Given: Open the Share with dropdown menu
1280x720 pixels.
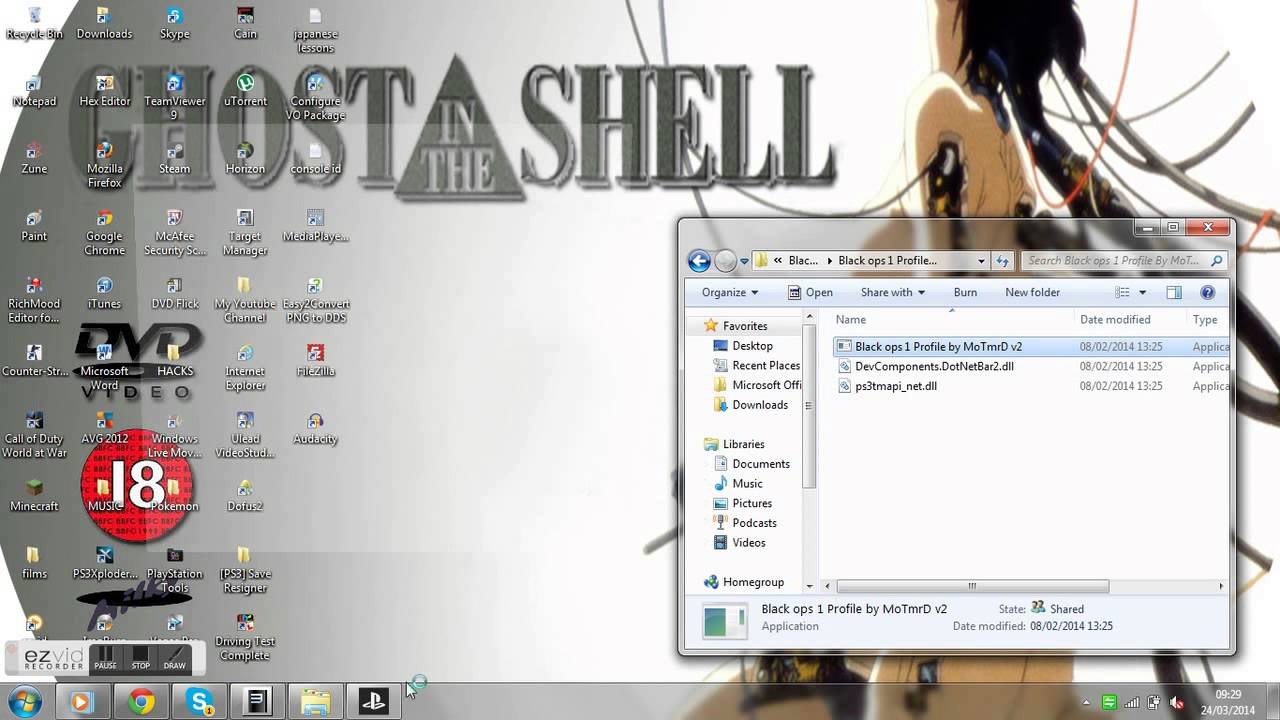Looking at the screenshot, I should (892, 292).
